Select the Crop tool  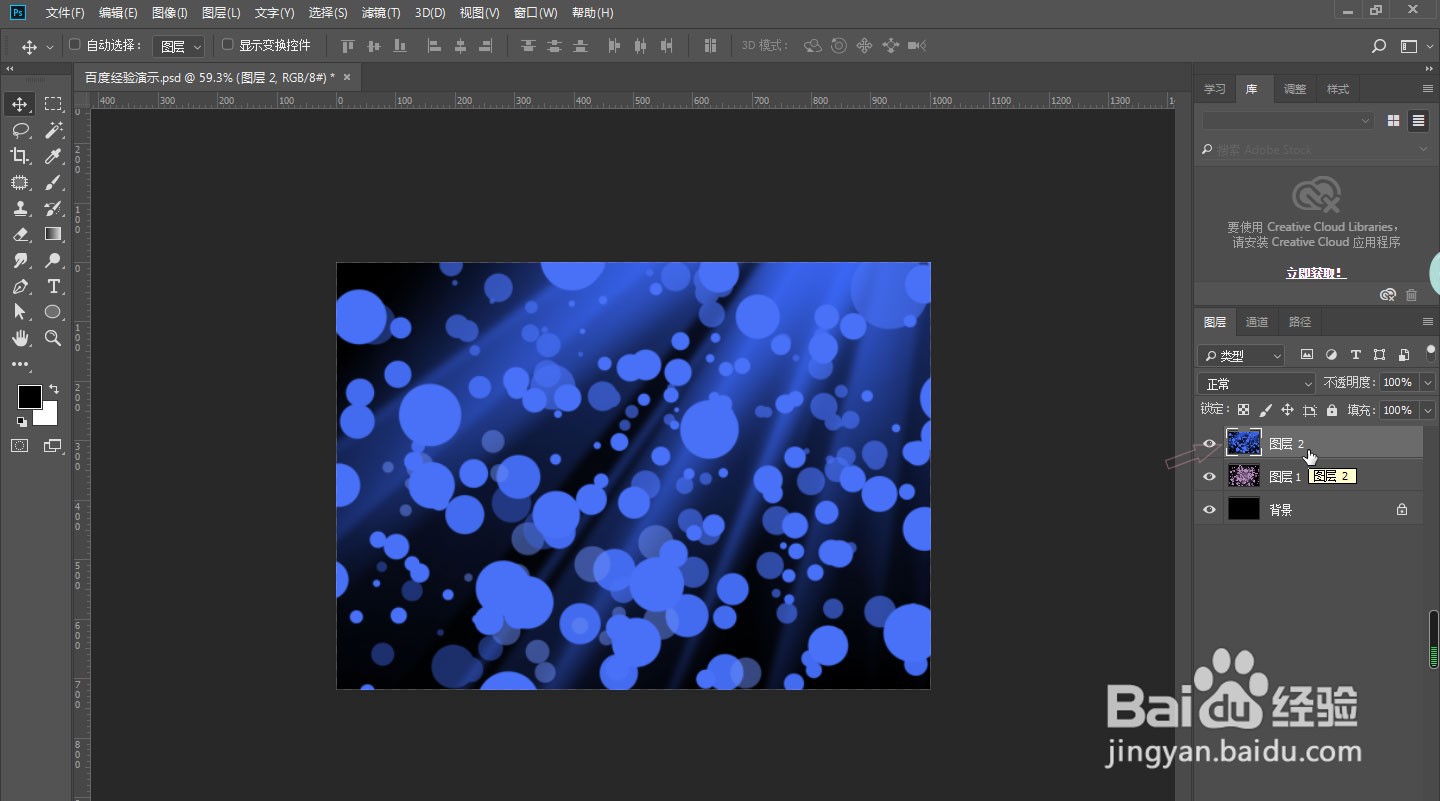click(x=20, y=156)
